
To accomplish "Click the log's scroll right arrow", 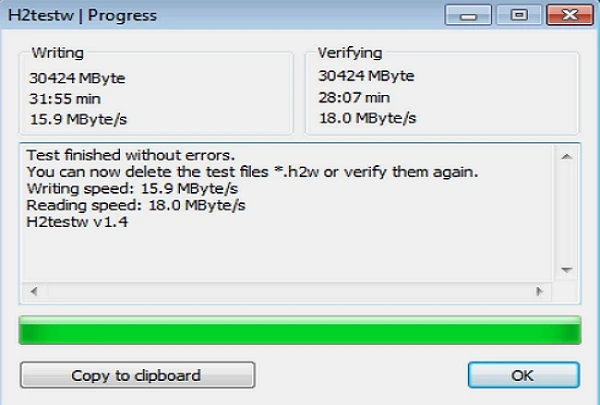I will tap(540, 292).
